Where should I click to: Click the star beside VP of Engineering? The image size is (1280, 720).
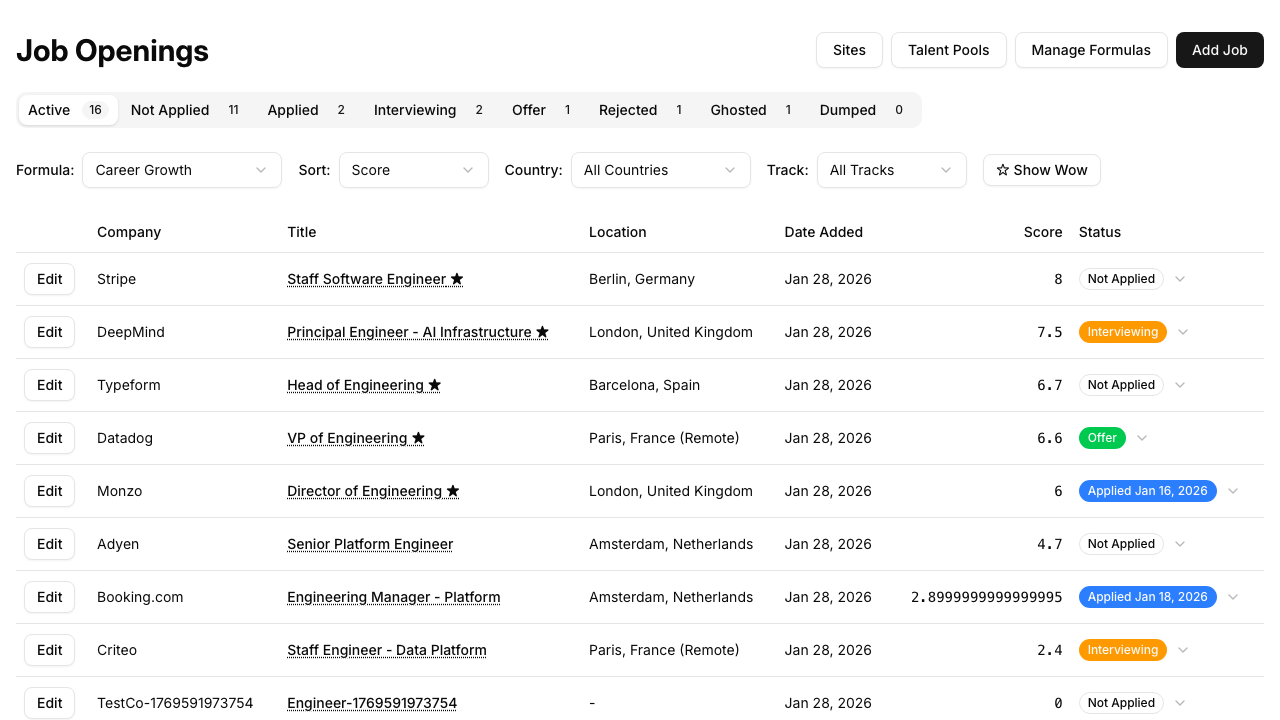[419, 438]
